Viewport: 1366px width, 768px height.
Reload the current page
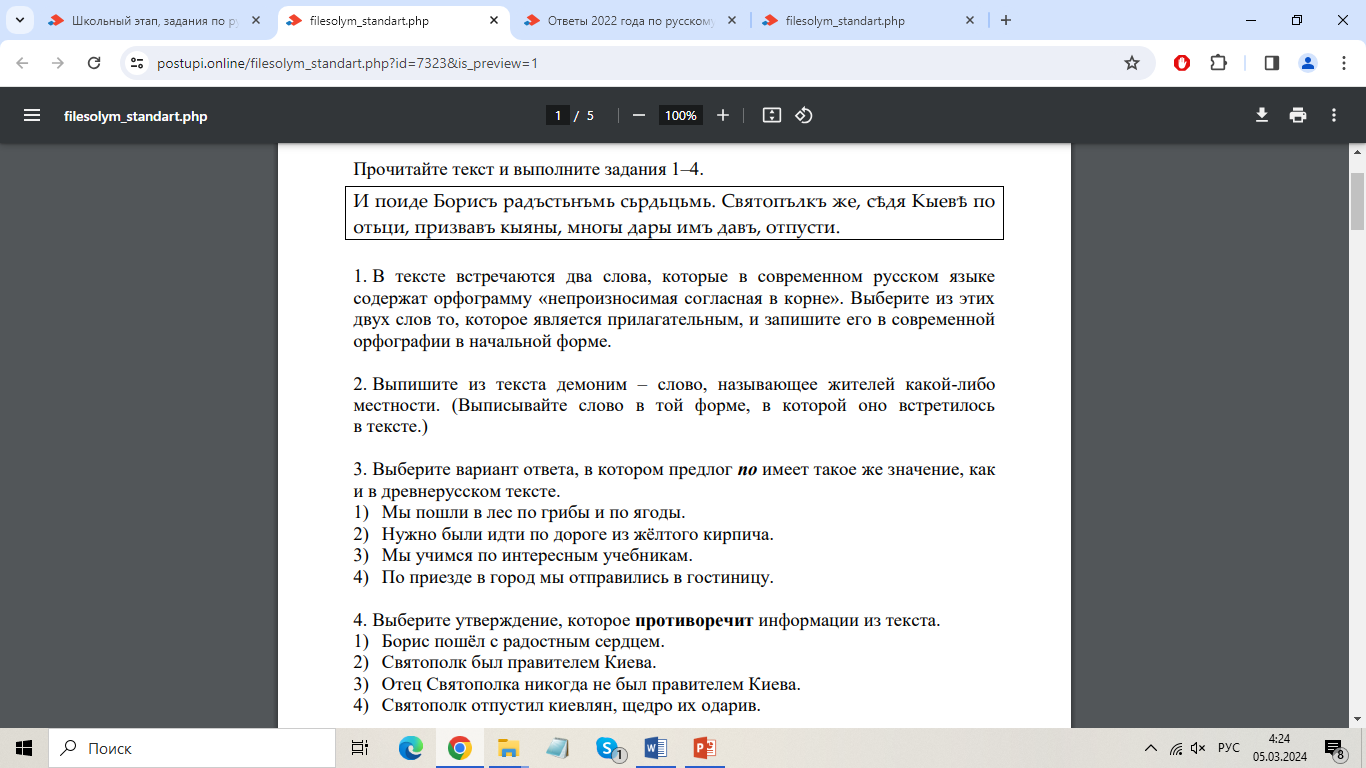pos(94,63)
